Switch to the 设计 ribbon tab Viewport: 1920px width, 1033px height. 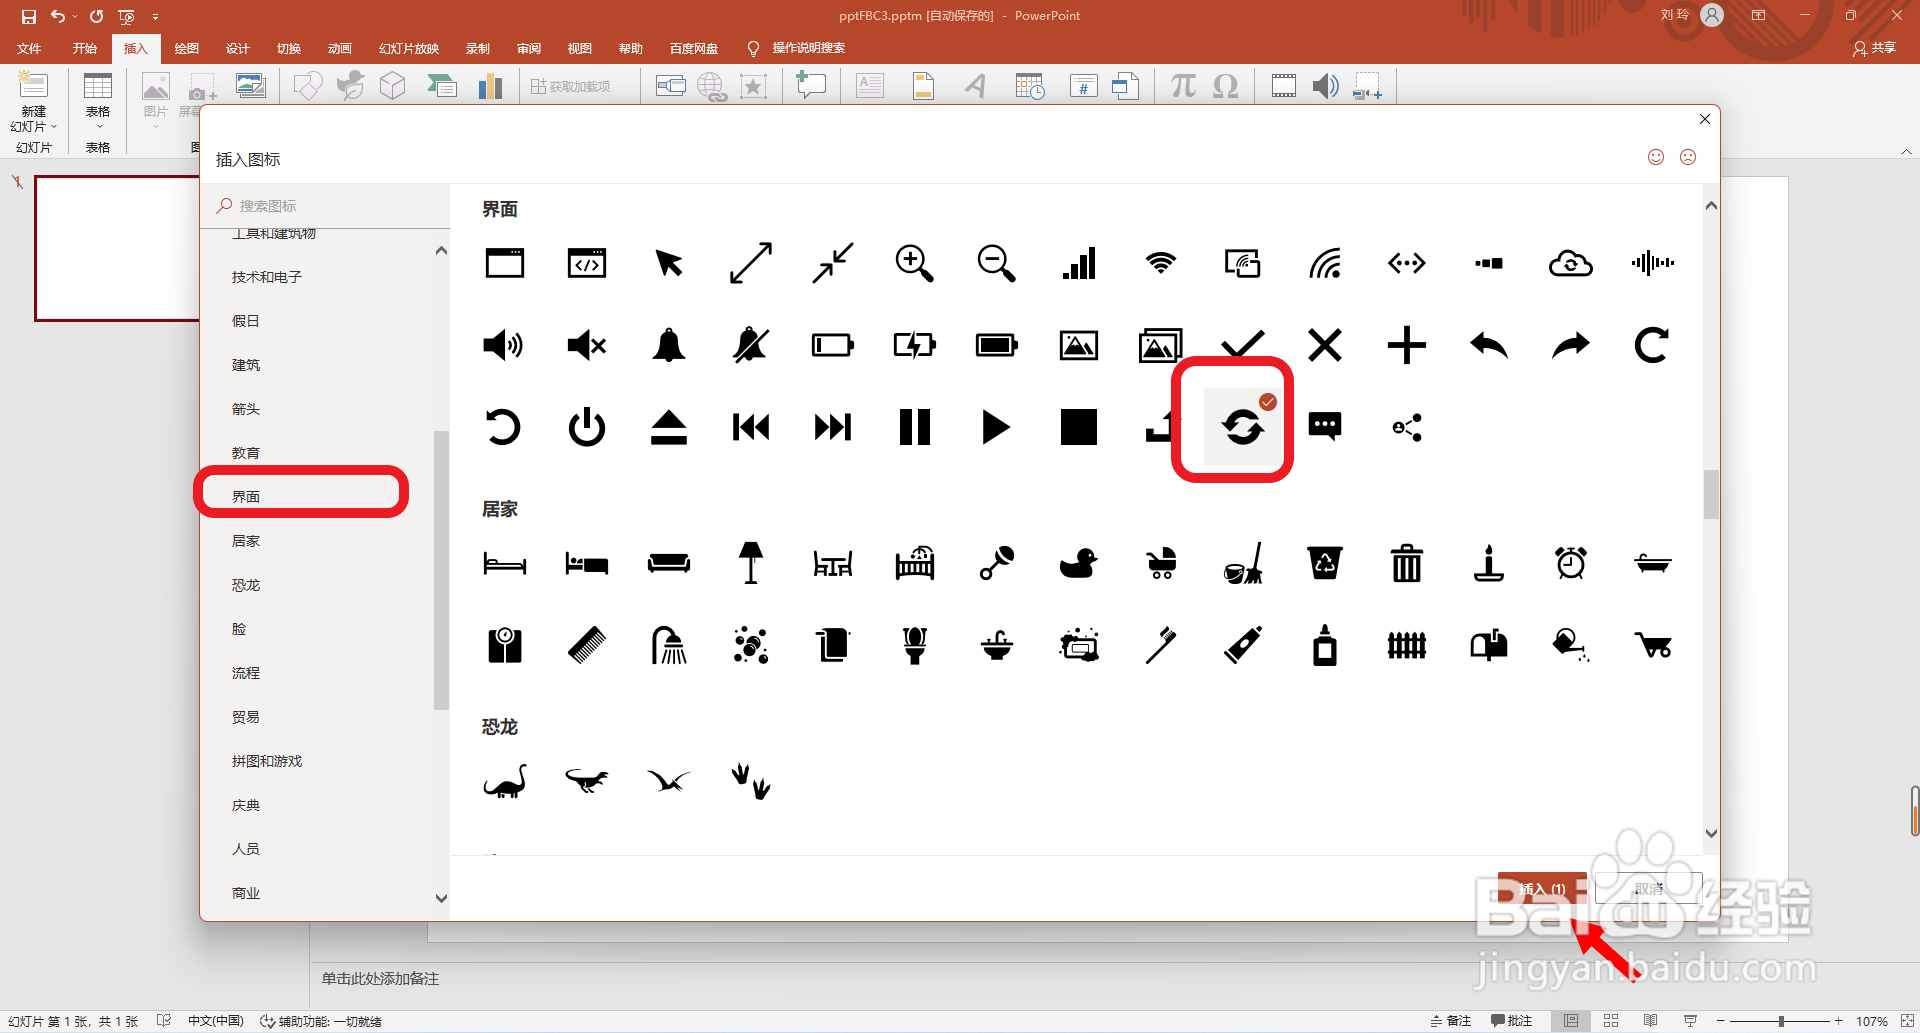pyautogui.click(x=238, y=48)
